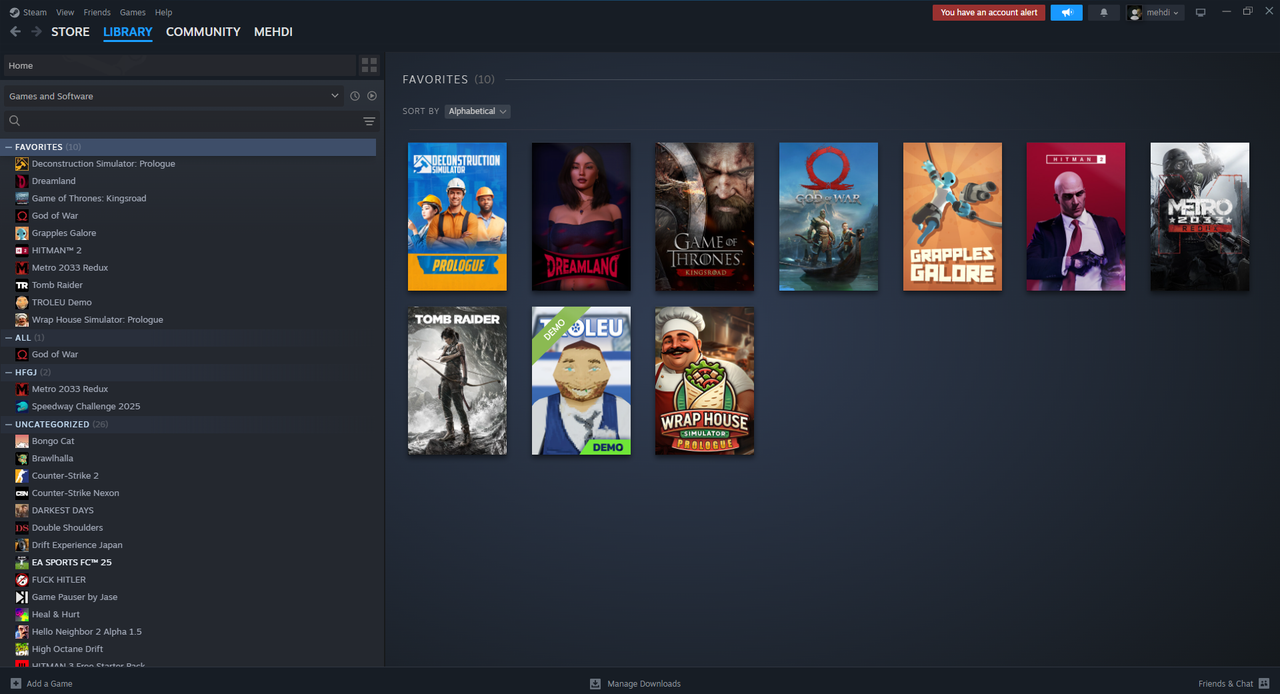Open the MEHDI profile tab

(273, 32)
